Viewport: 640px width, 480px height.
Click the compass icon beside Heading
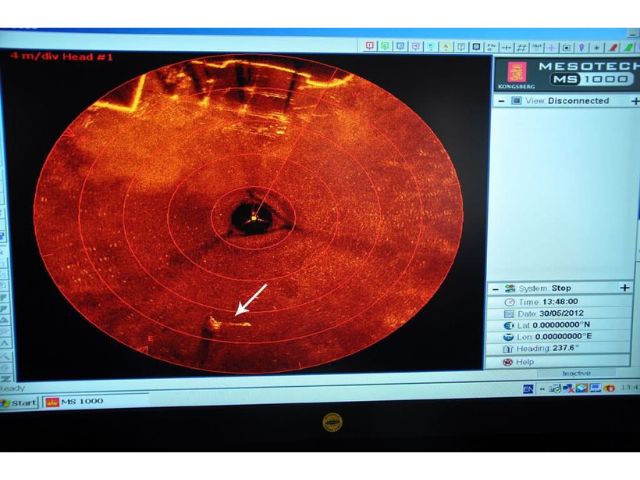click(x=508, y=349)
